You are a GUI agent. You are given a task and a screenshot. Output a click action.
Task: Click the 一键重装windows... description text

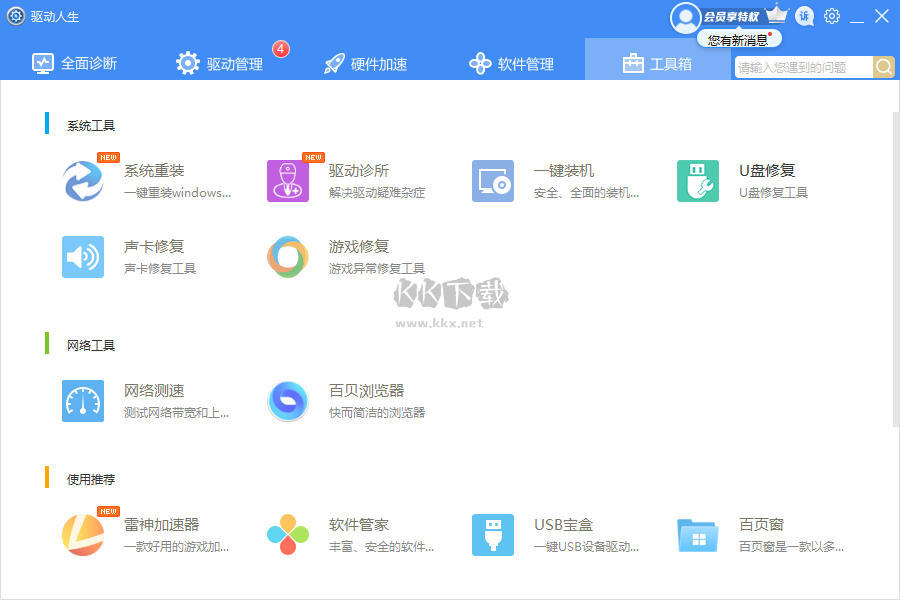177,193
